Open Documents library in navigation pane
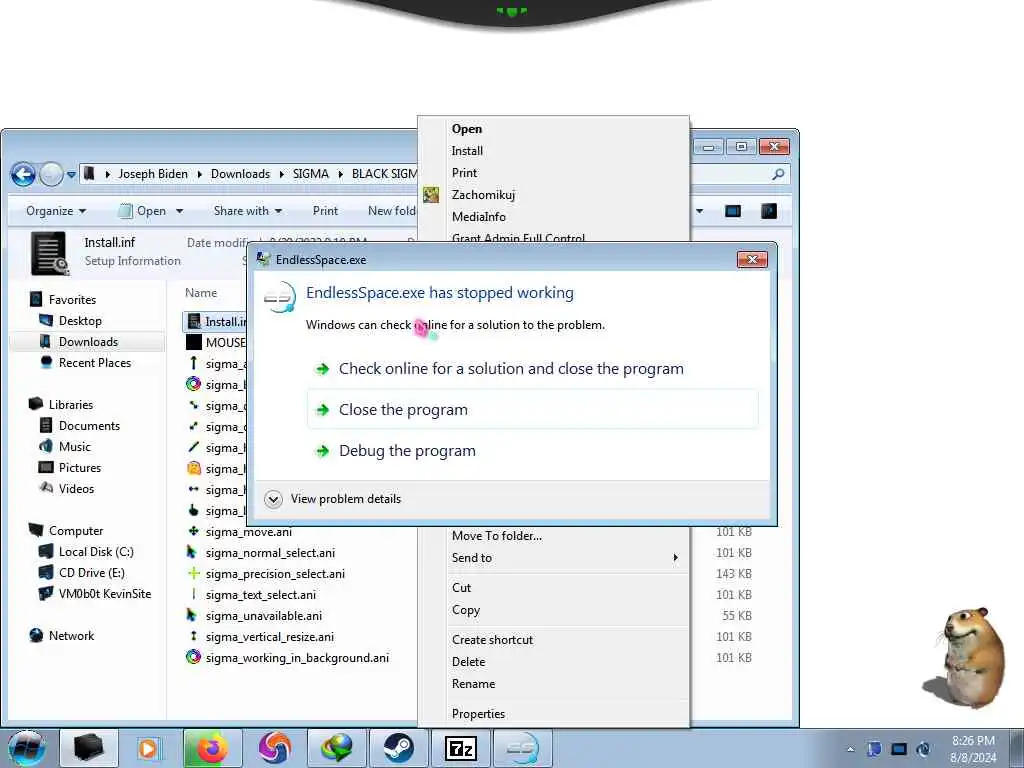This screenshot has height=768, width=1024. [89, 426]
